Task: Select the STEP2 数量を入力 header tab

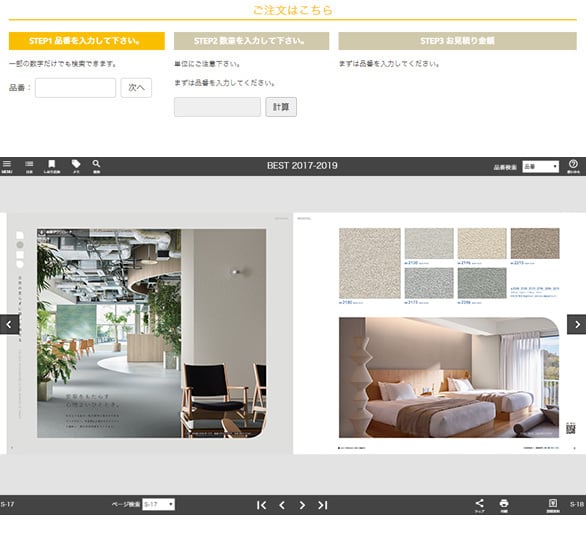Action: tap(252, 41)
